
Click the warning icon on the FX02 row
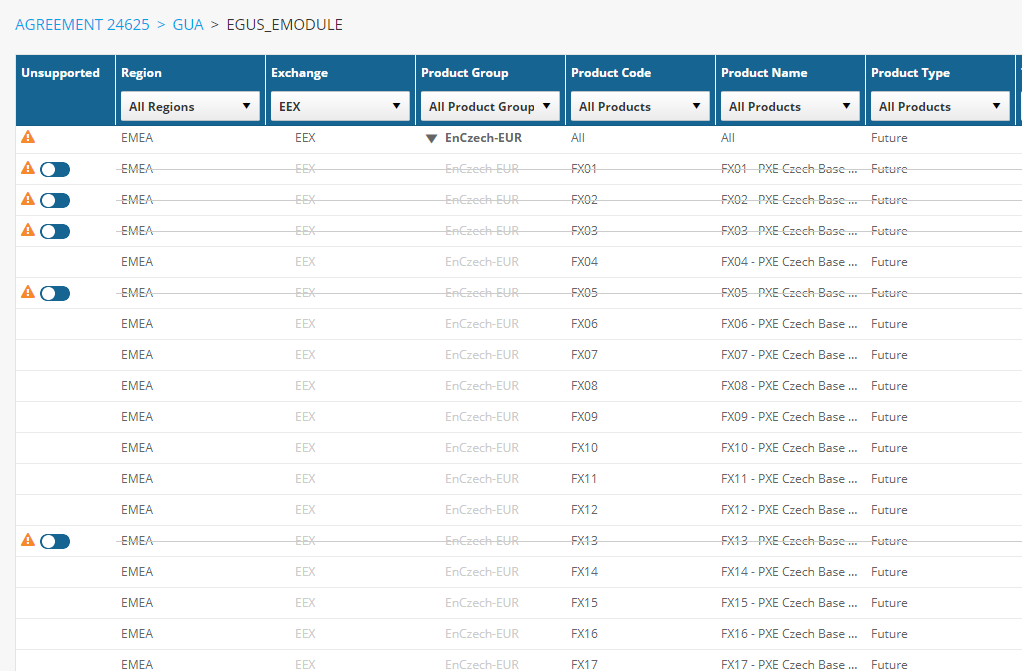(28, 199)
